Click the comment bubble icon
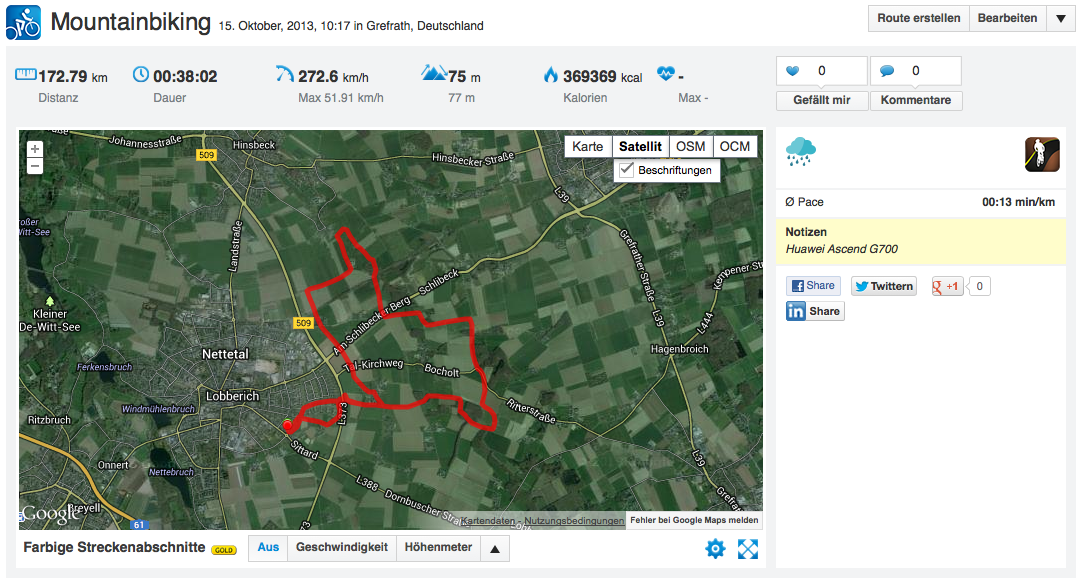This screenshot has width=1091, height=581. click(x=886, y=70)
